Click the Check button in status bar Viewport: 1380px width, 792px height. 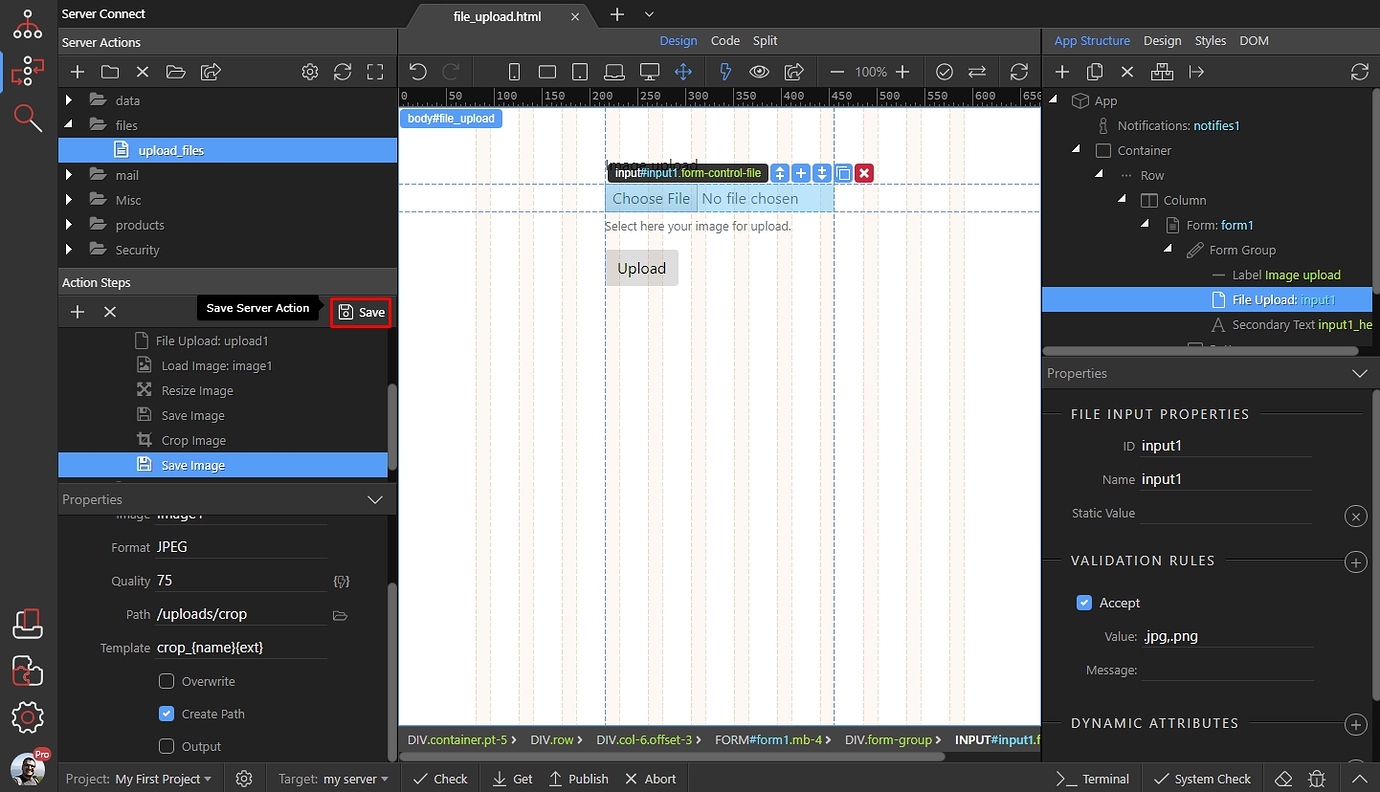click(440, 779)
